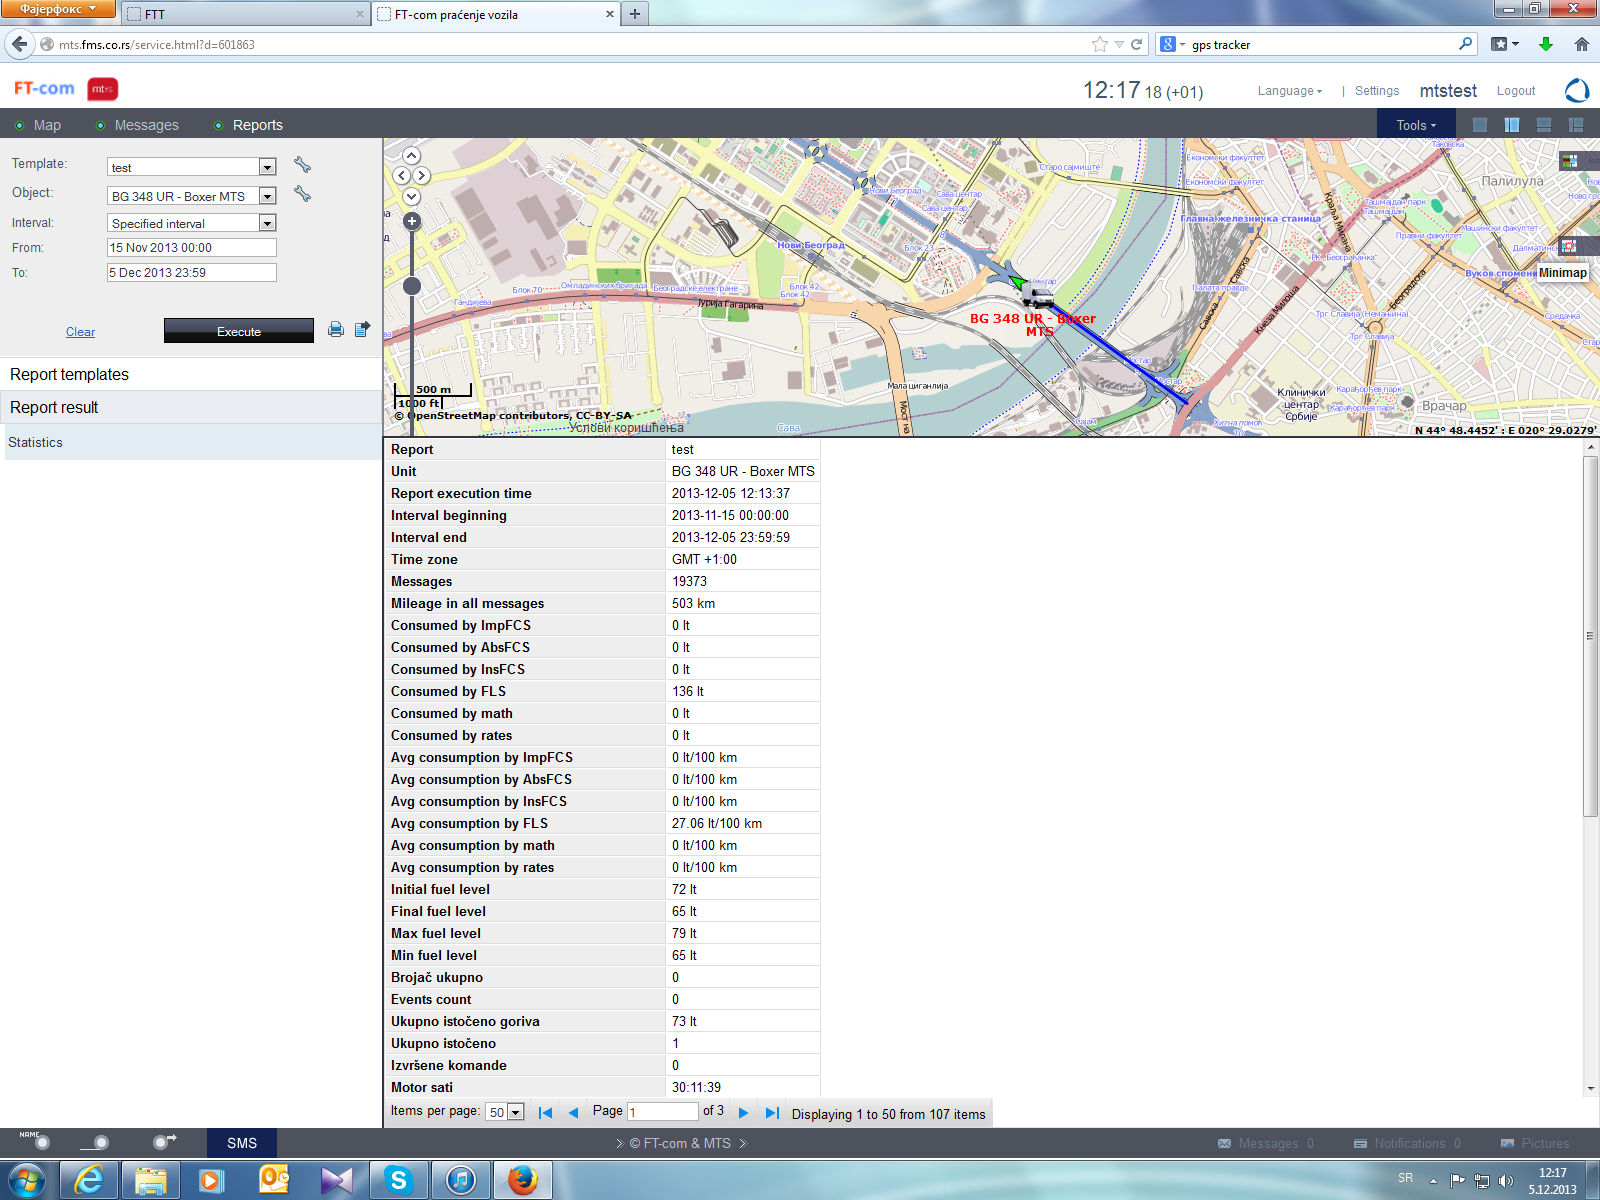Expand the Interval dropdown
The width and height of the screenshot is (1600, 1200).
pos(267,223)
